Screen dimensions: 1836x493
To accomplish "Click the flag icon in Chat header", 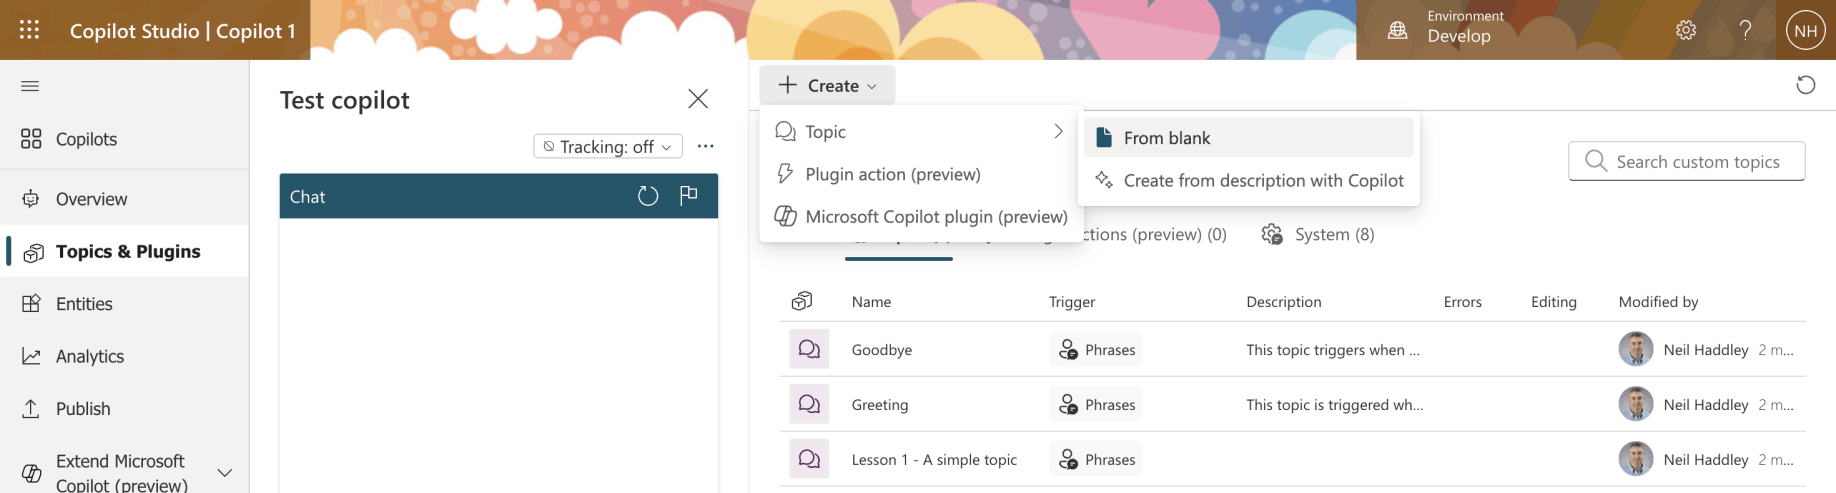I will 688,196.
